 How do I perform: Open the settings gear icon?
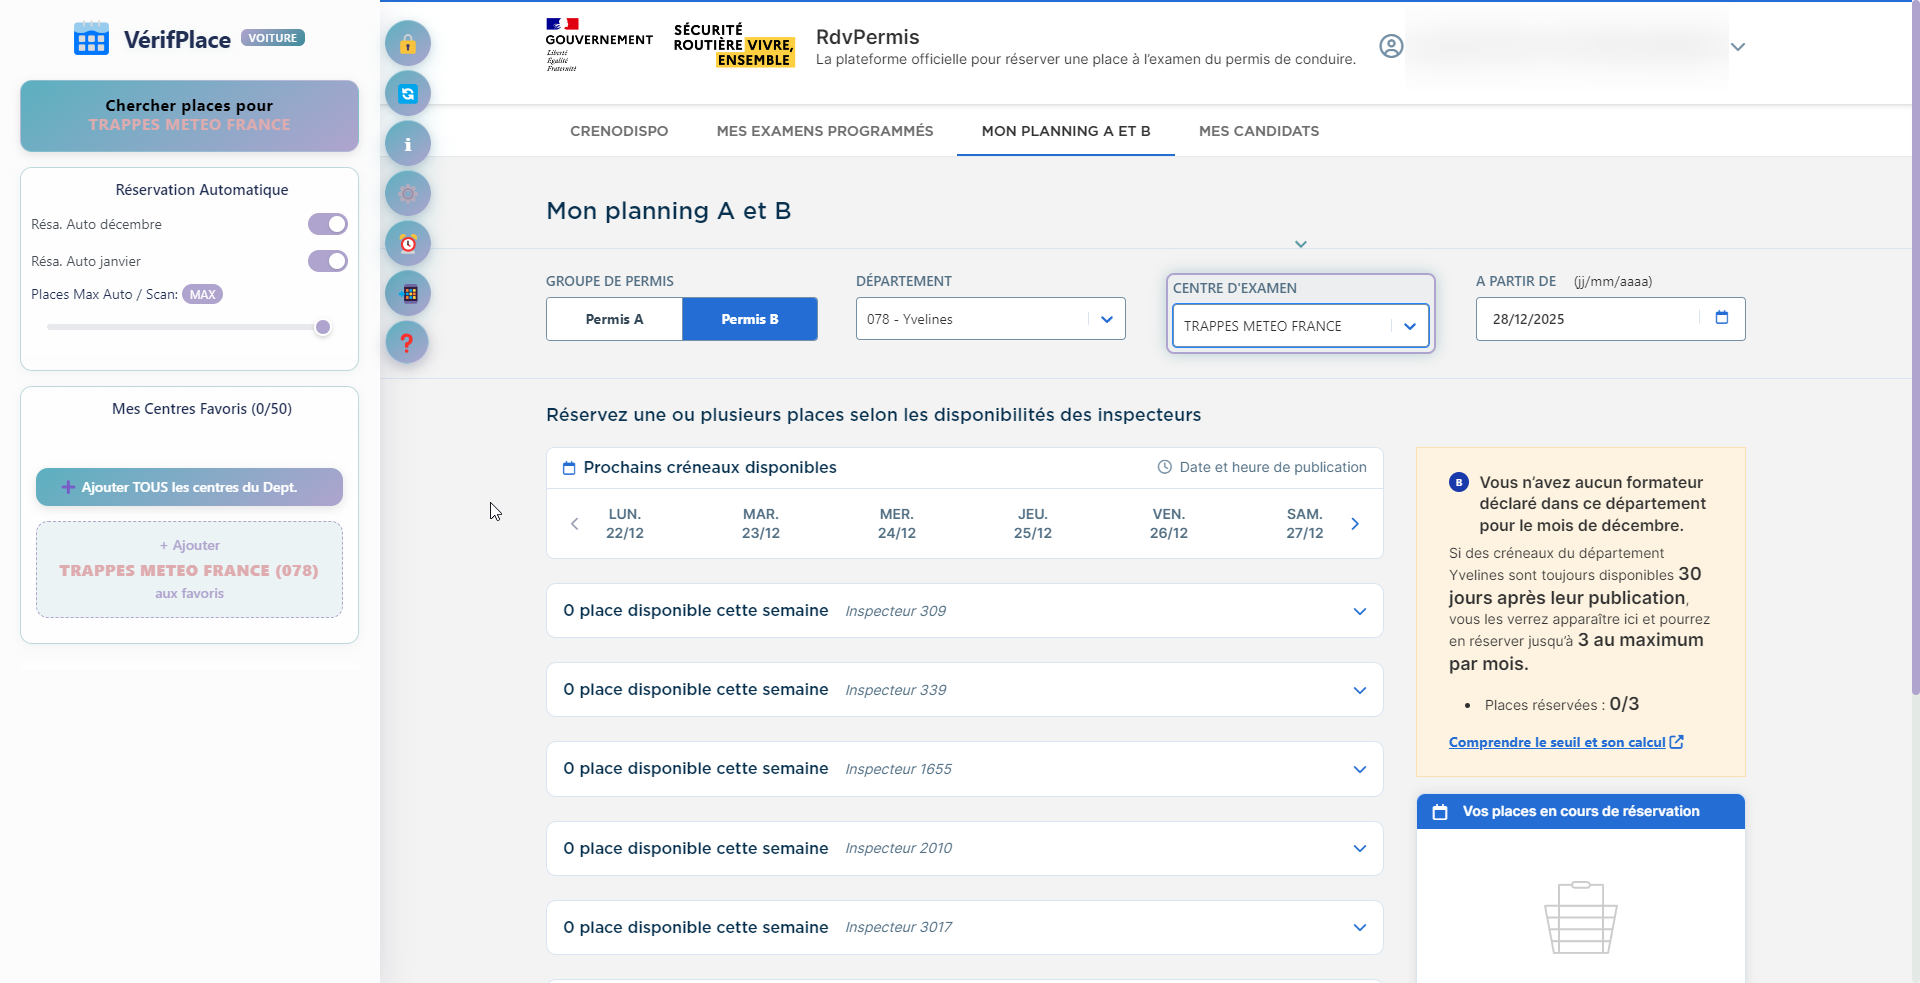tap(407, 193)
